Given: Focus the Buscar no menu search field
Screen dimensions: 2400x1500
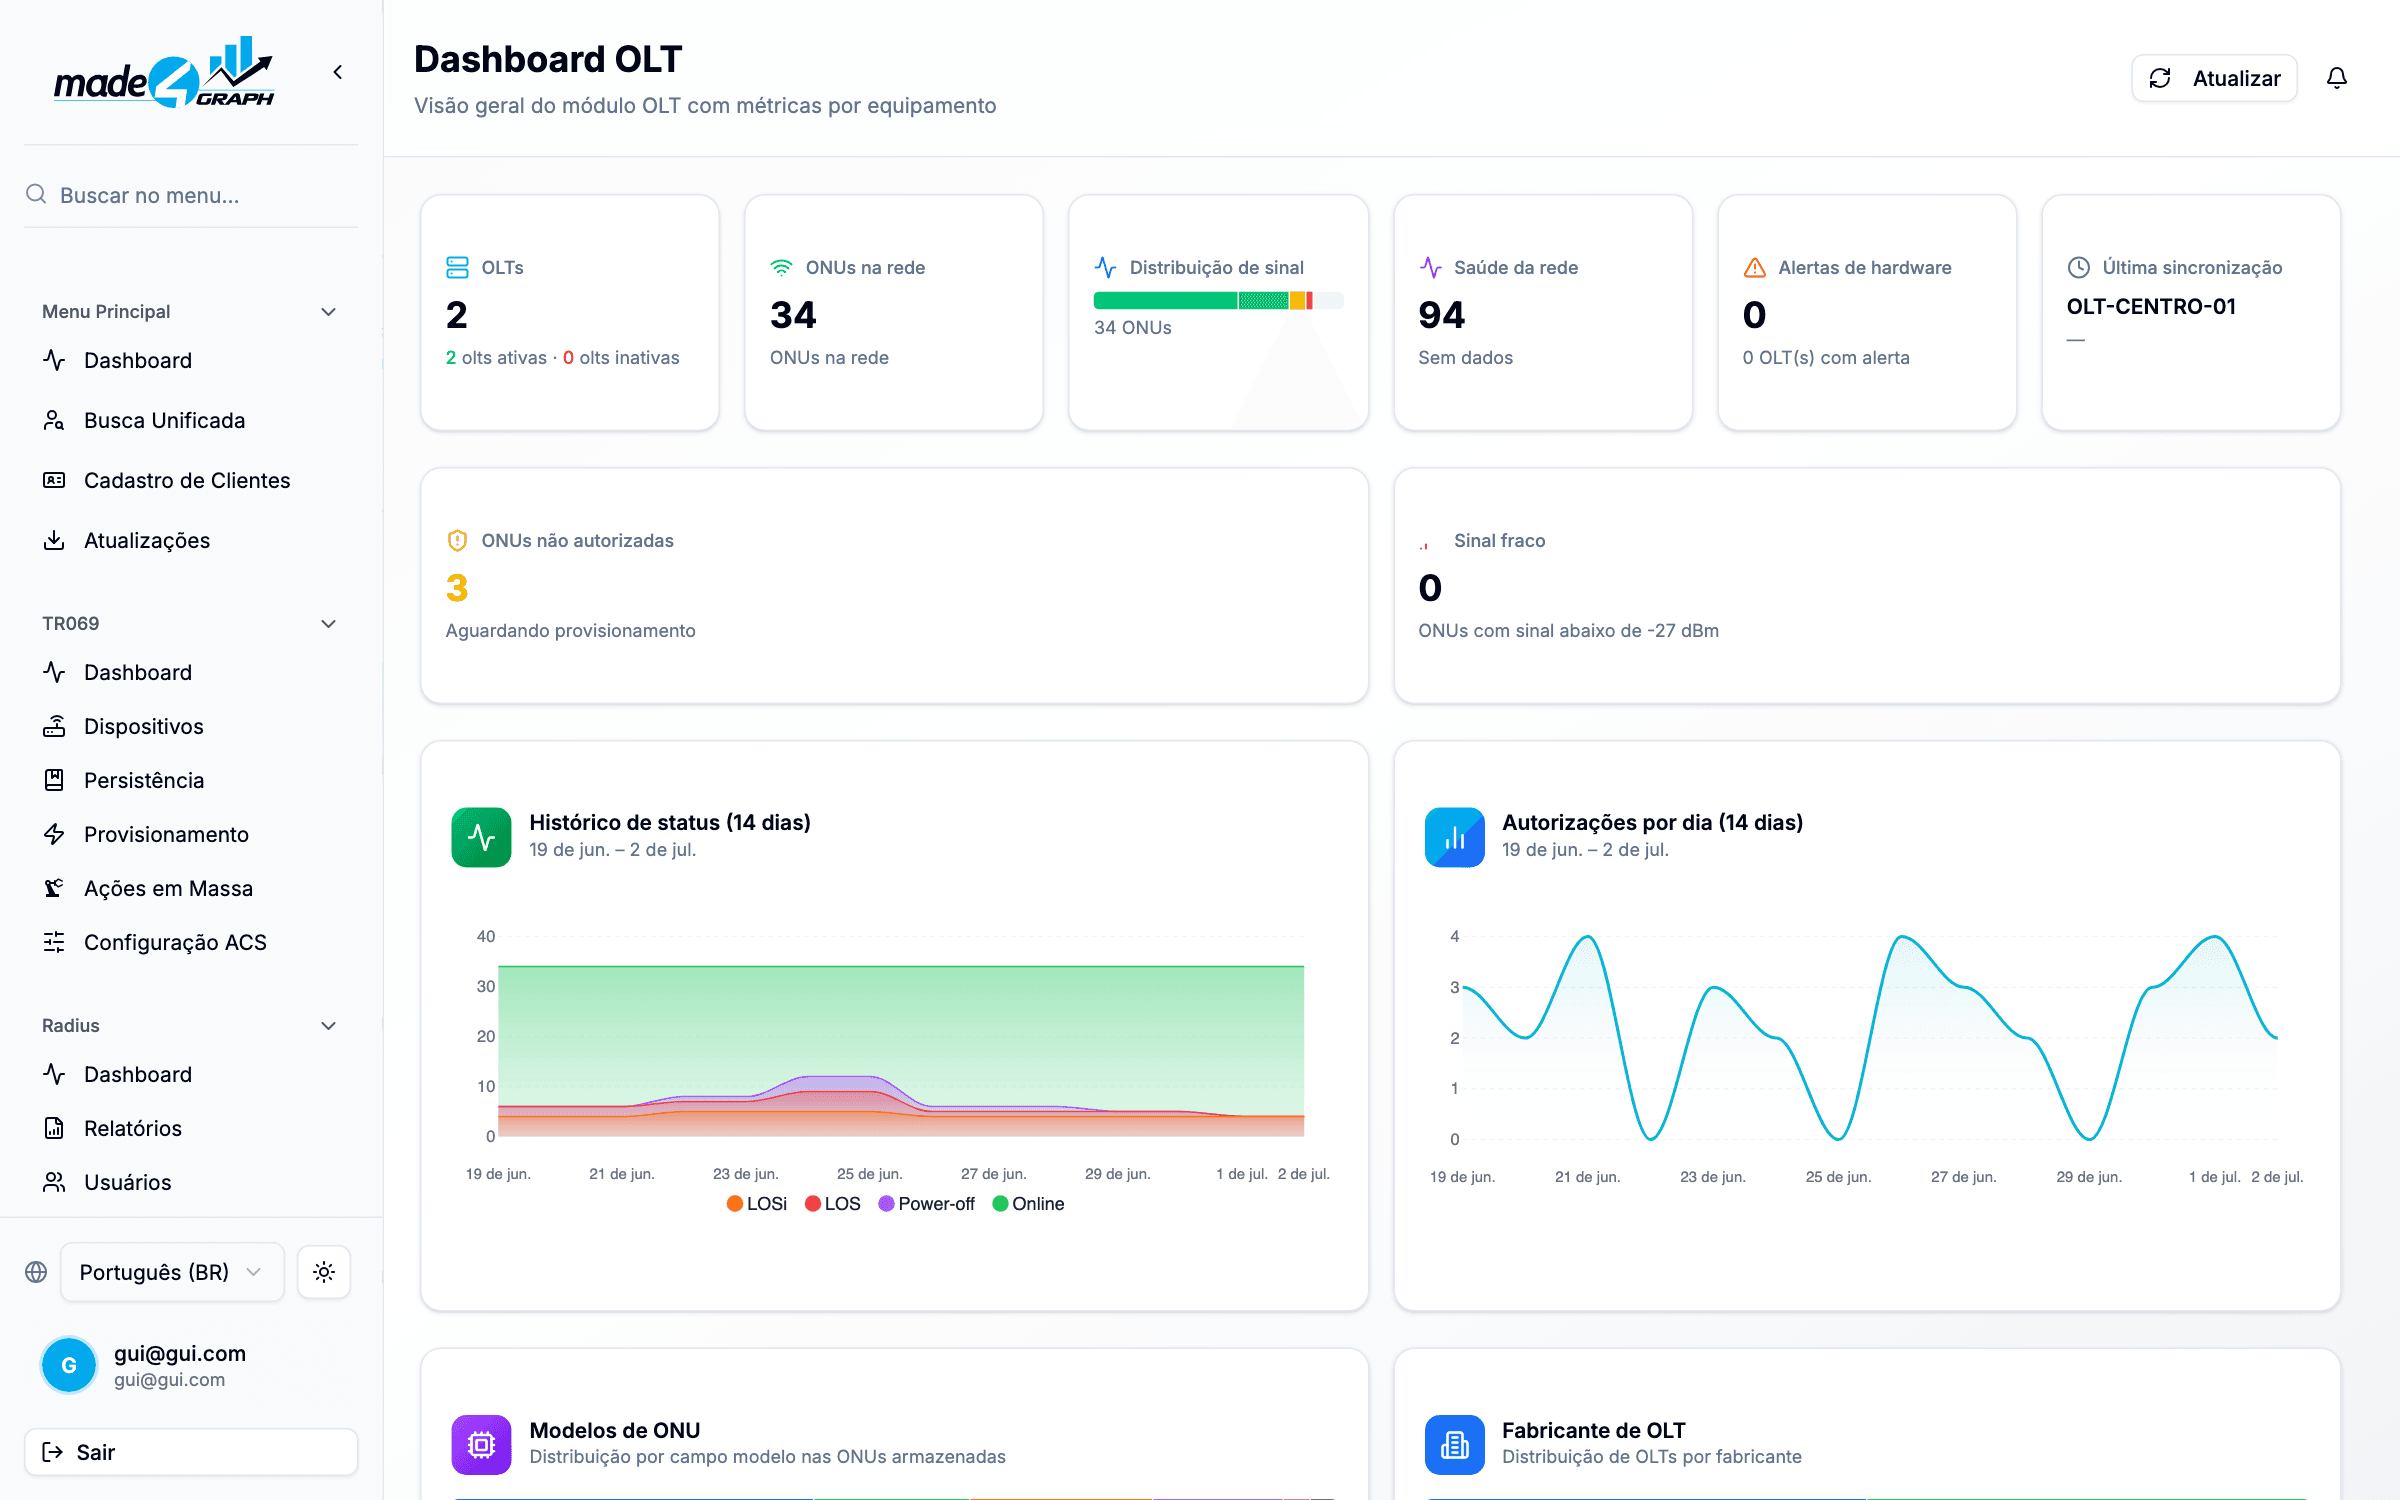Looking at the screenshot, I should coord(191,195).
